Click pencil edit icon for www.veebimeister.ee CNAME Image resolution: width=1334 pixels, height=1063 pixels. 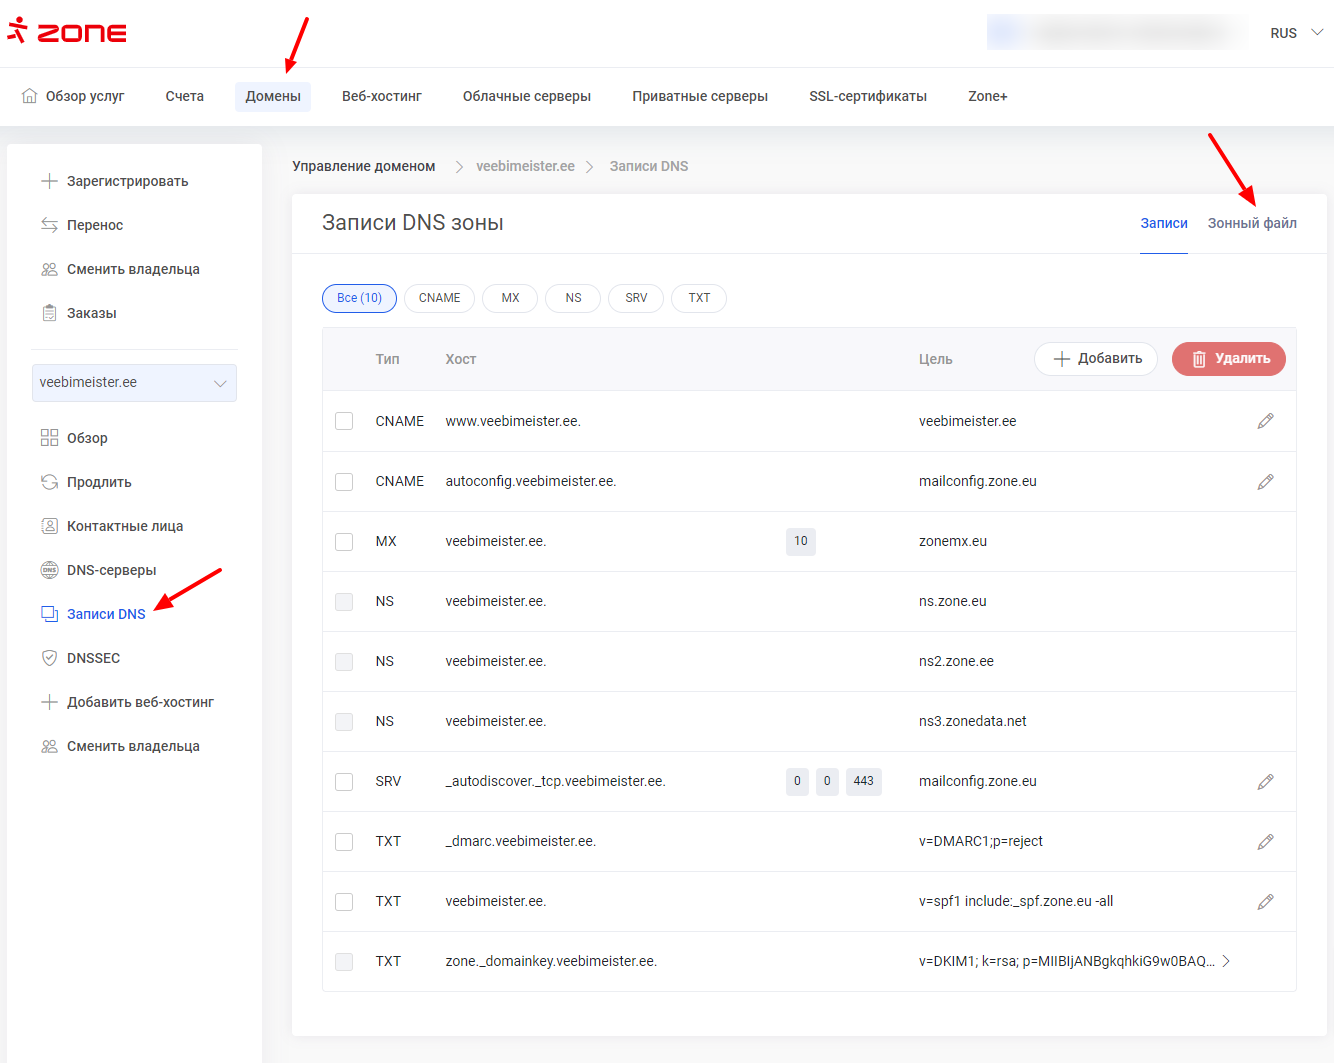pyautogui.click(x=1265, y=421)
